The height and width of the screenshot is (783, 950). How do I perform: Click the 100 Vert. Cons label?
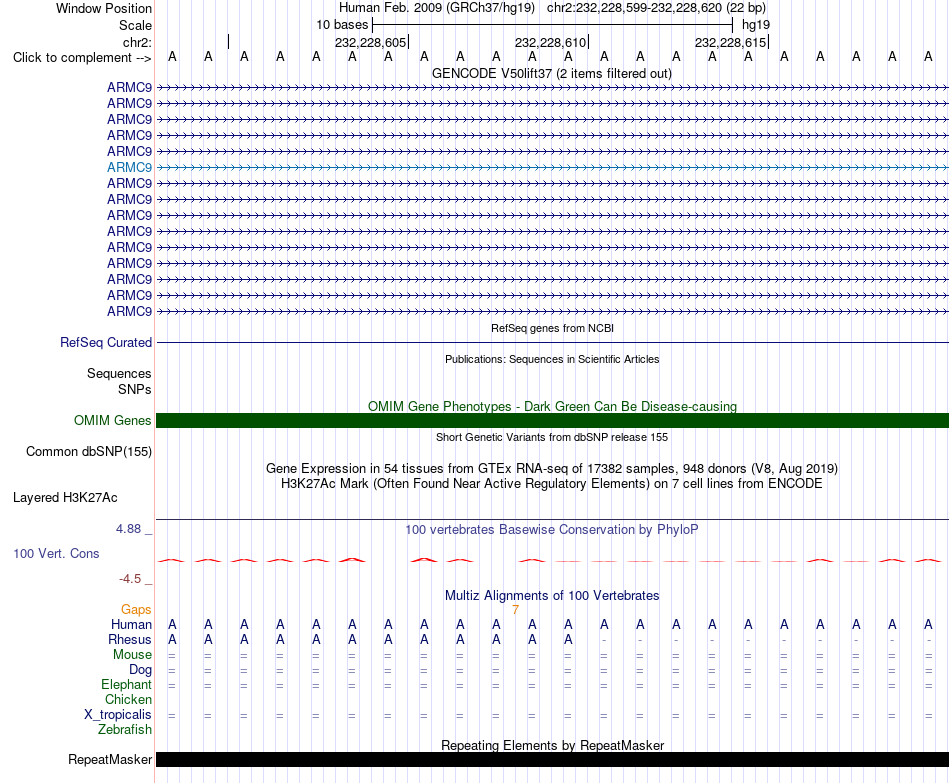pos(56,553)
